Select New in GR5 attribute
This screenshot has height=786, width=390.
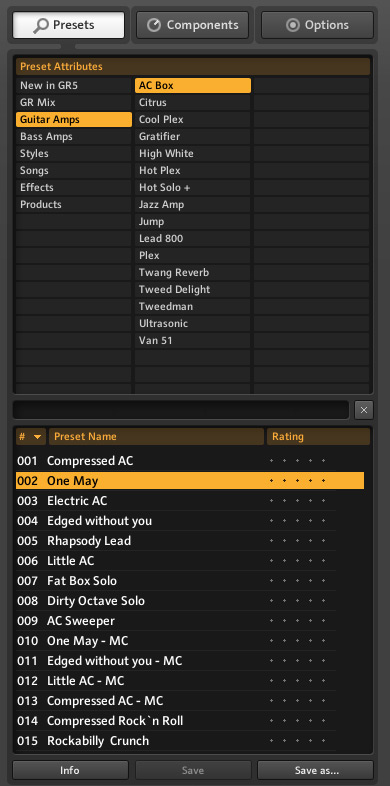(74, 86)
